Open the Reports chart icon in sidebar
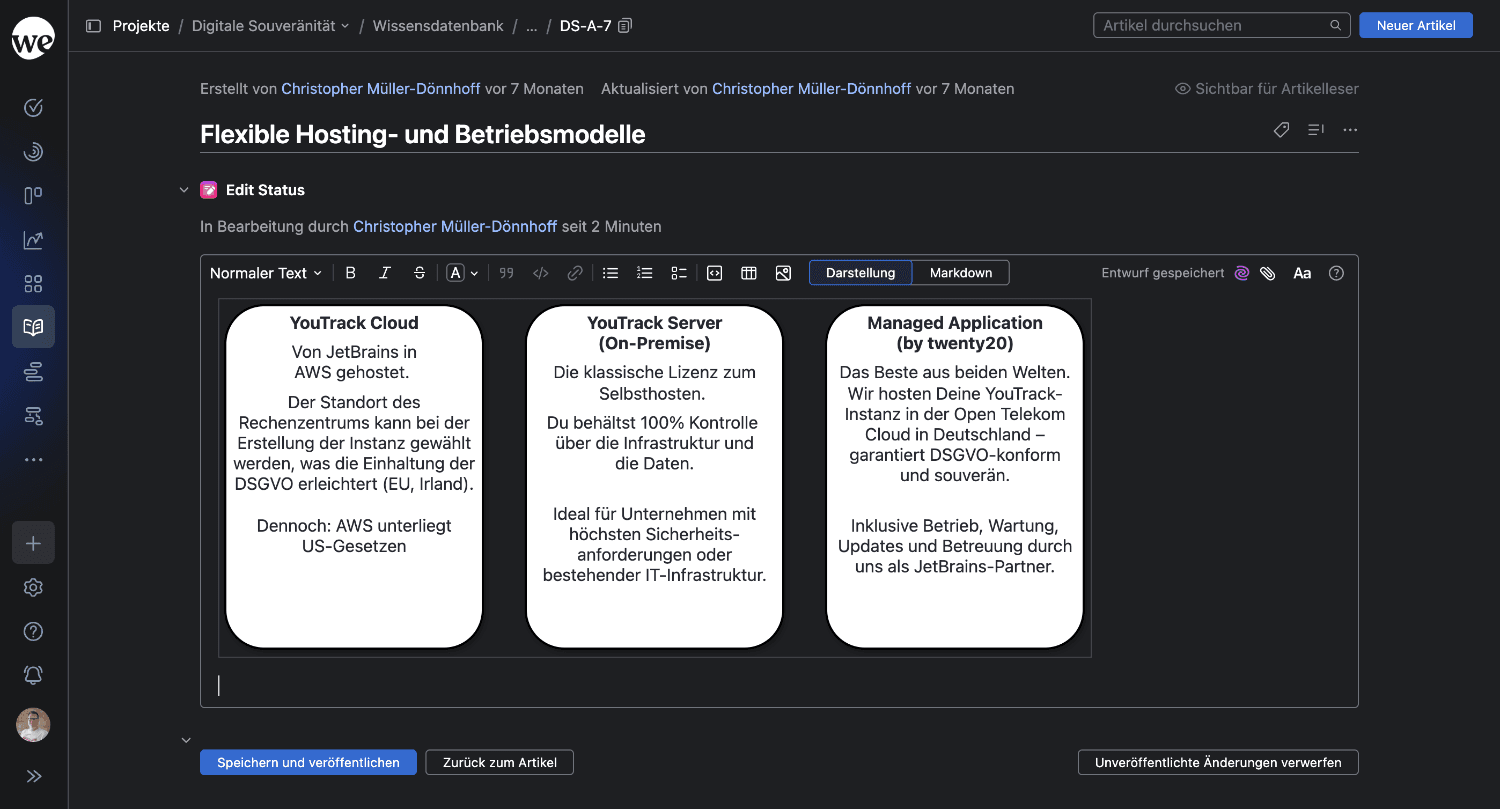 tap(33, 239)
